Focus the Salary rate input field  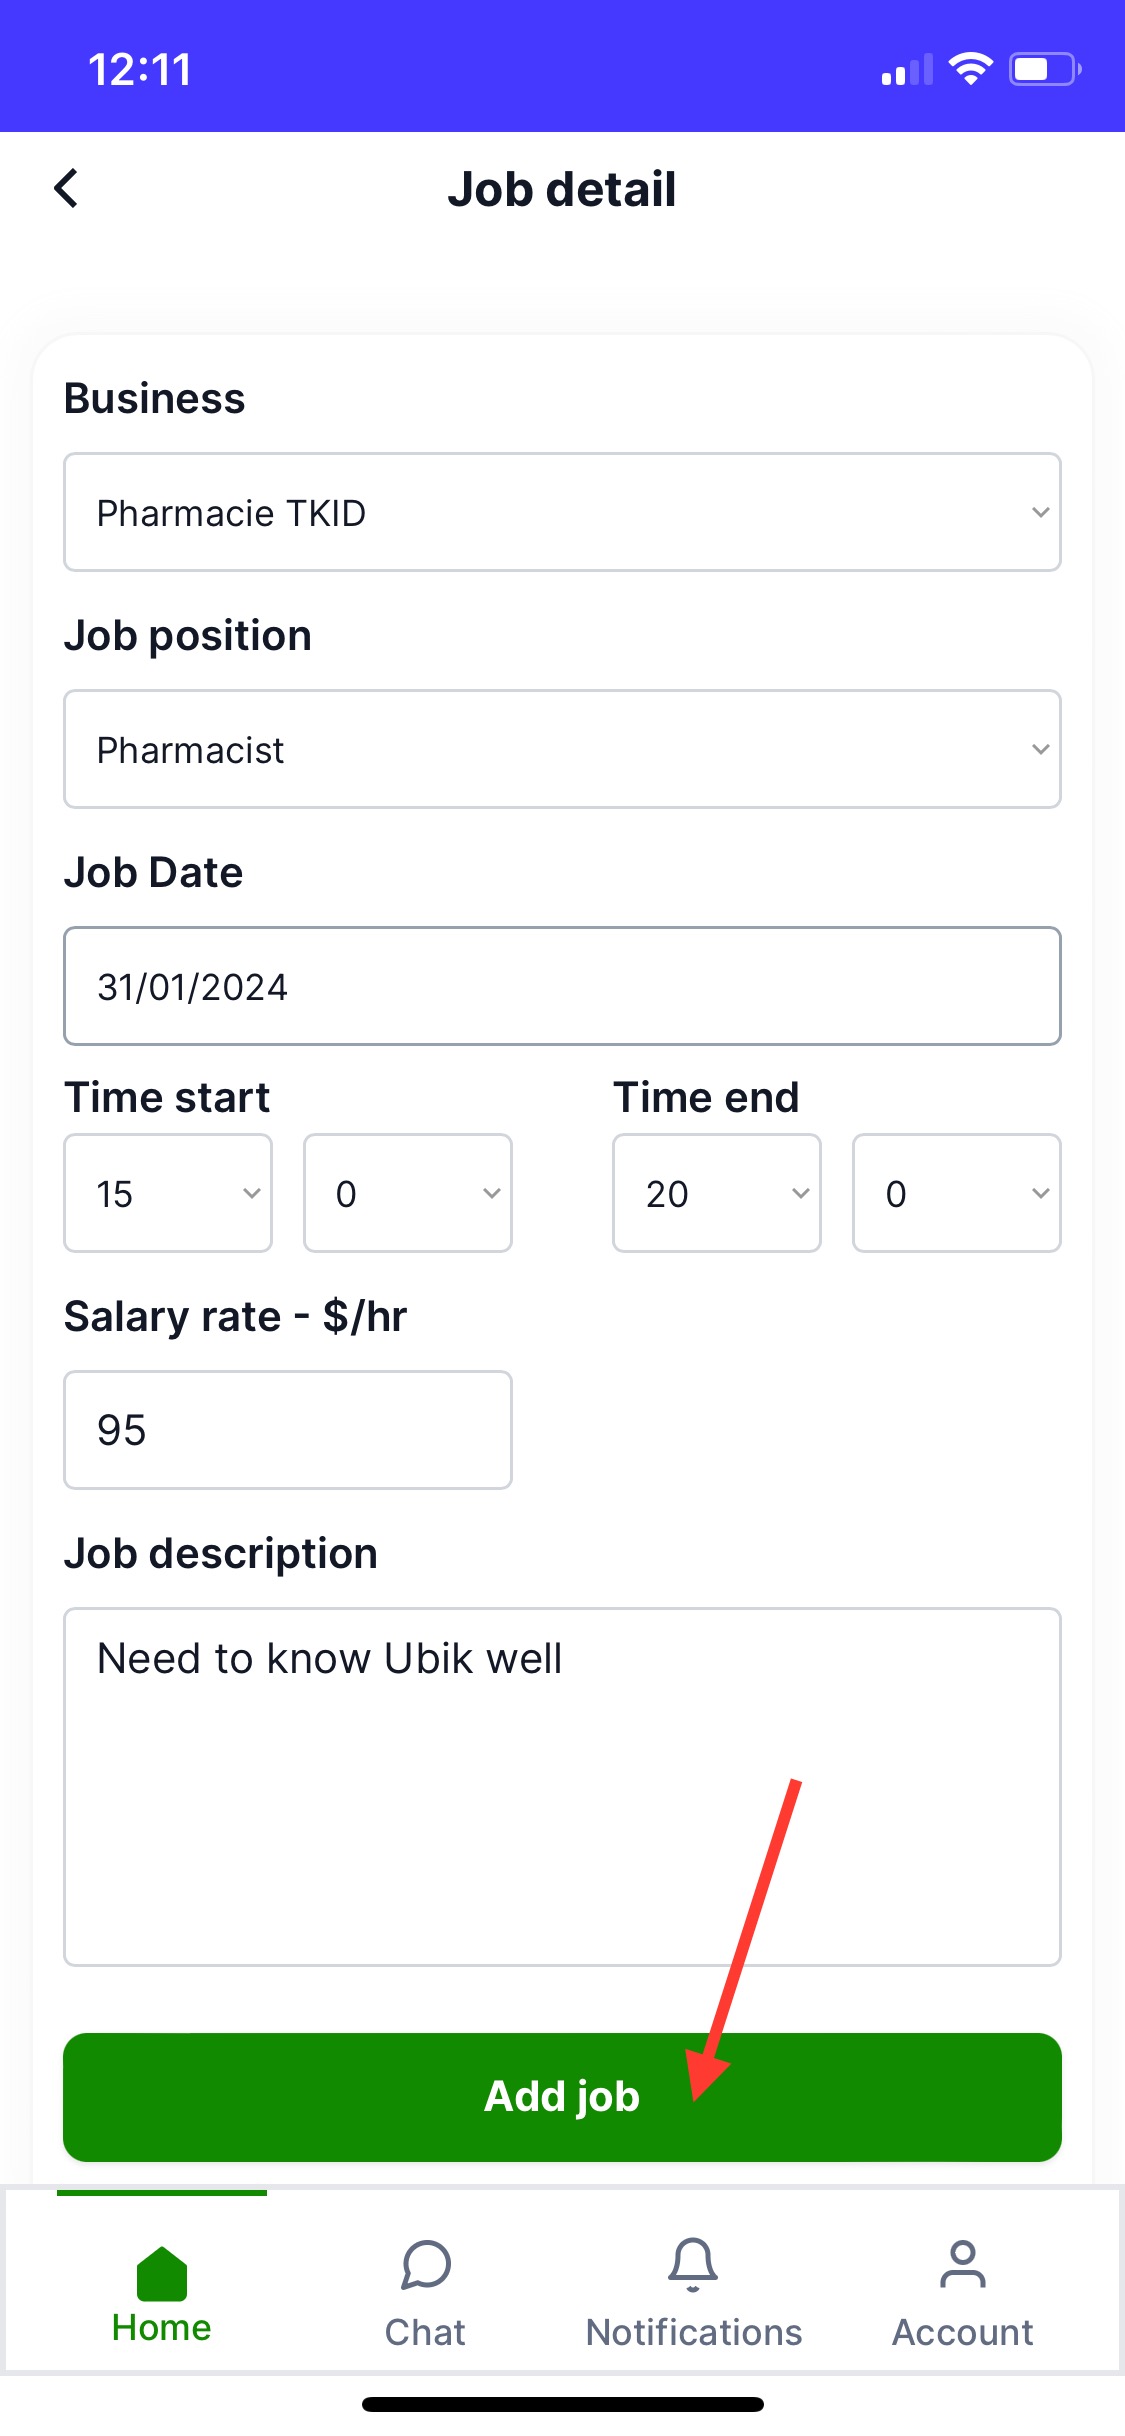pos(288,1430)
